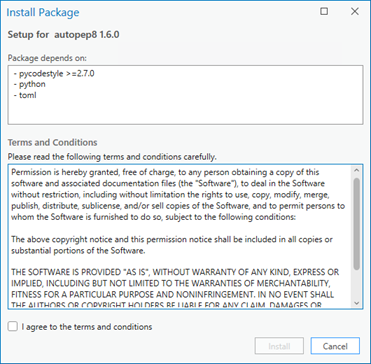Click the license scrollbar up arrow

pyautogui.click(x=356, y=170)
